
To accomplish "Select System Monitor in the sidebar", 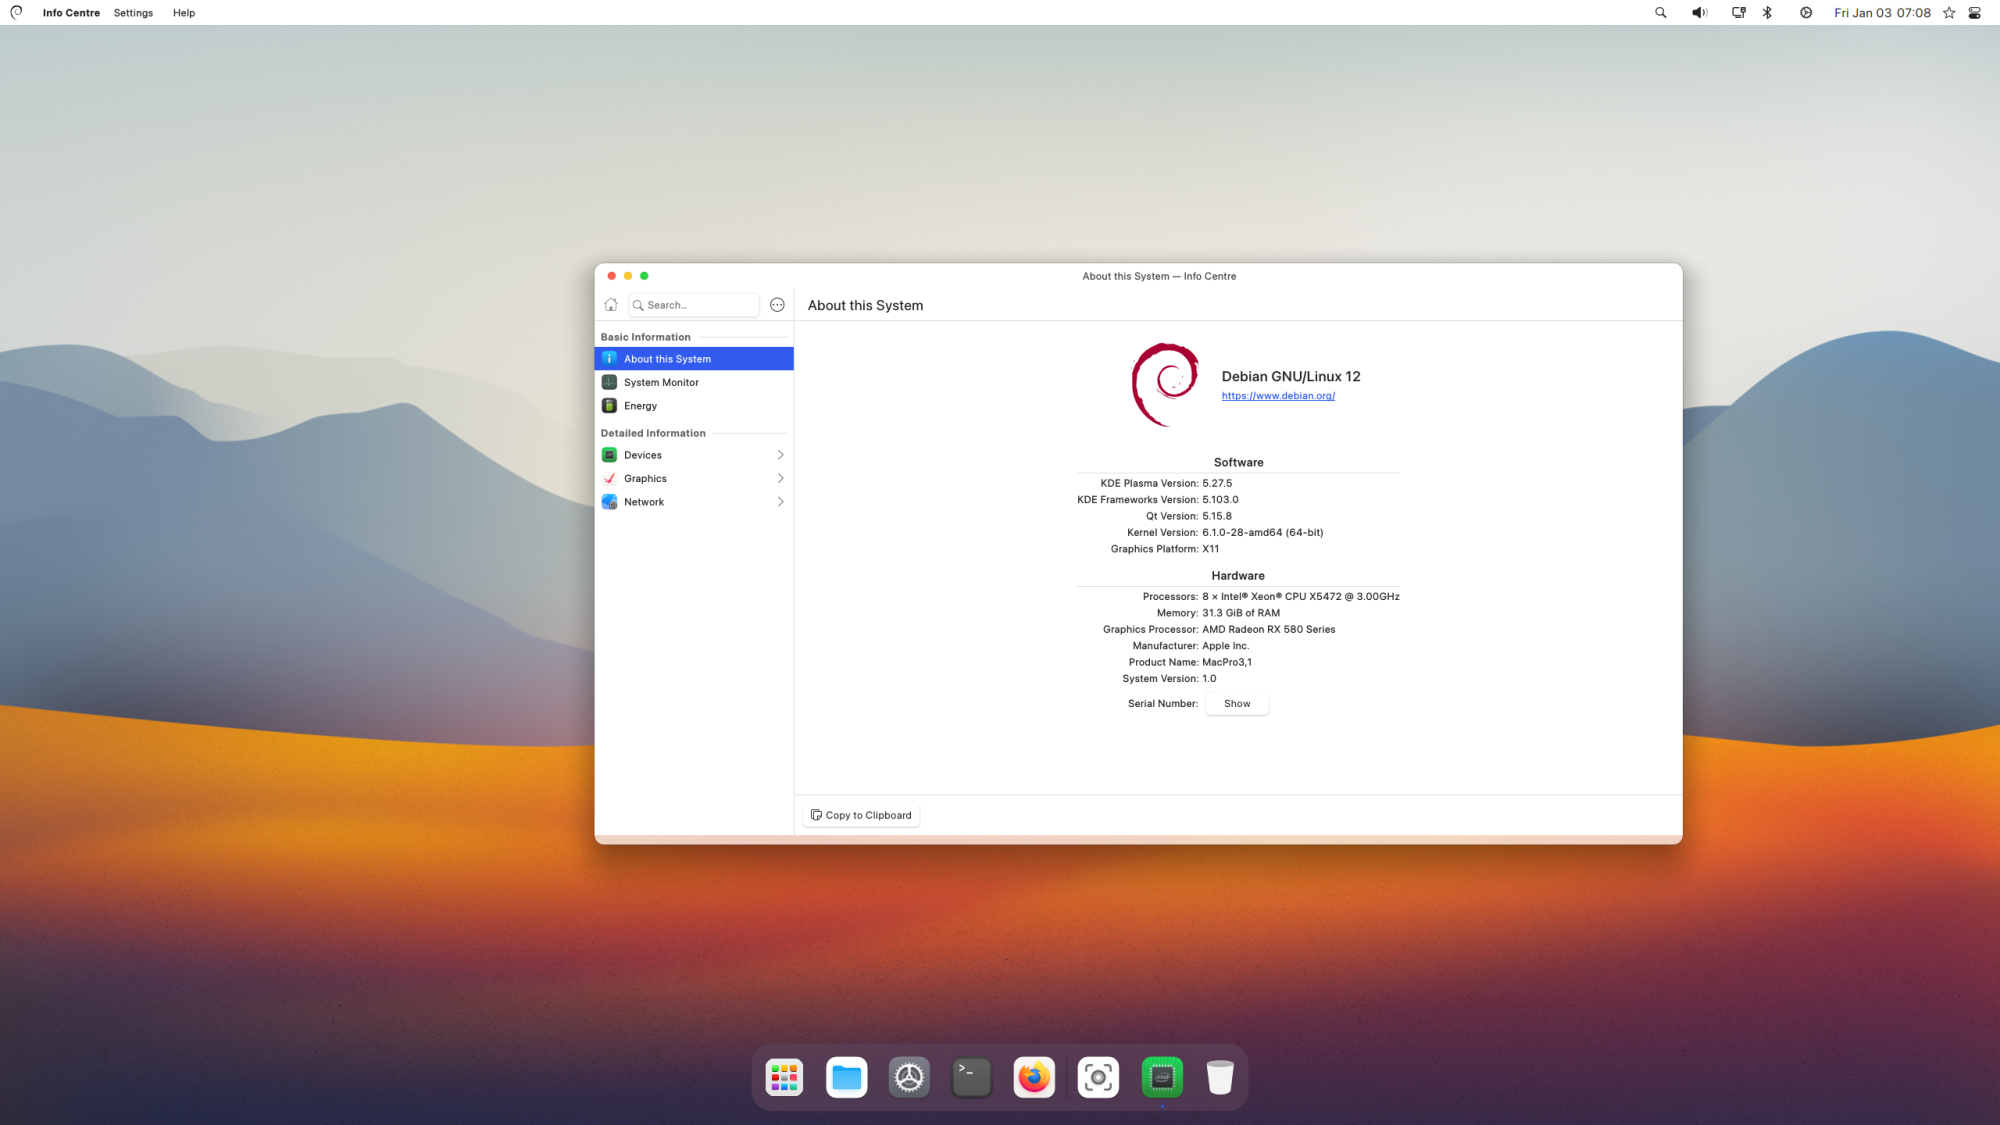I will click(661, 382).
